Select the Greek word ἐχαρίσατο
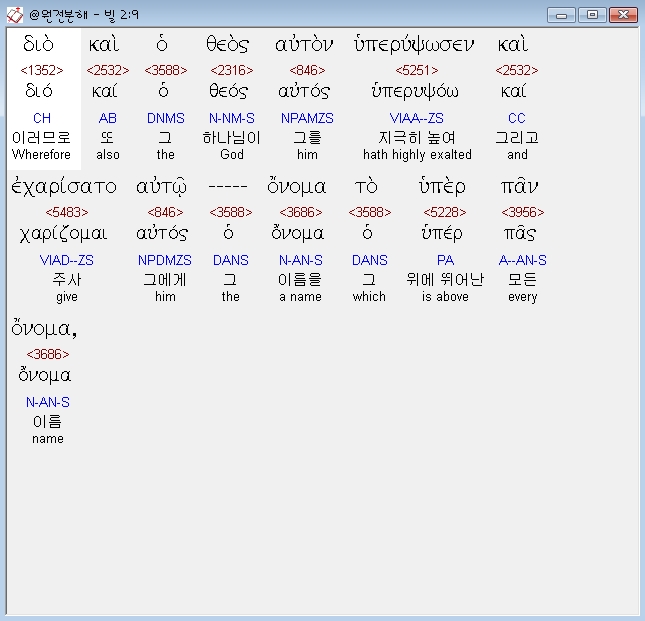The width and height of the screenshot is (645, 621). point(64,186)
